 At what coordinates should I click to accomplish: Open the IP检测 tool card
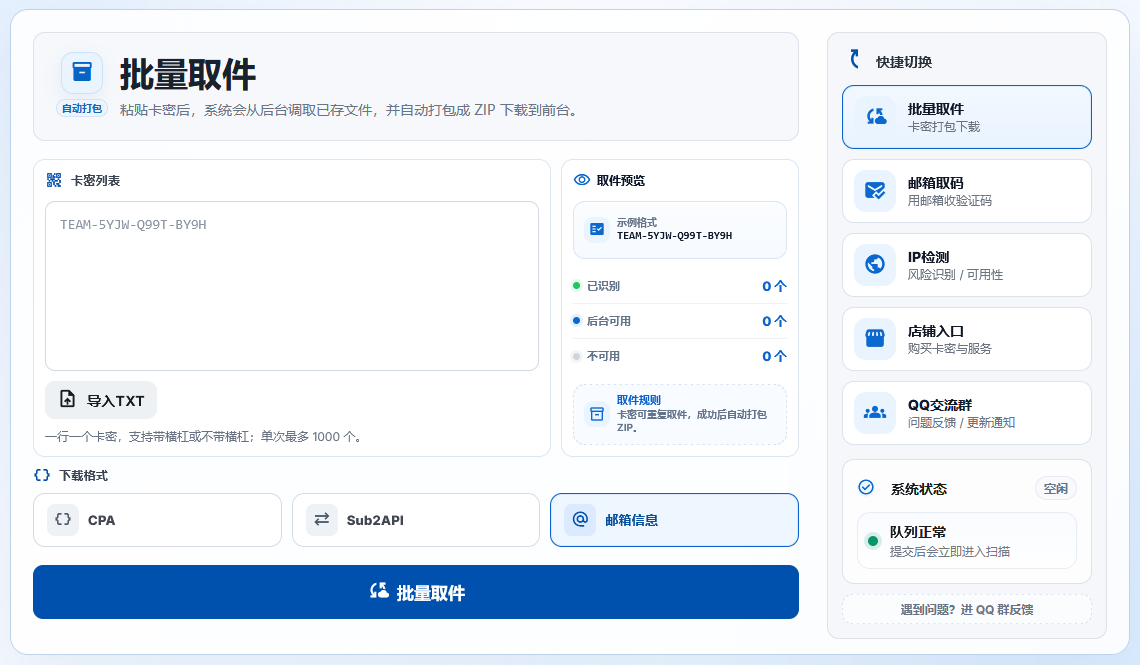point(967,265)
